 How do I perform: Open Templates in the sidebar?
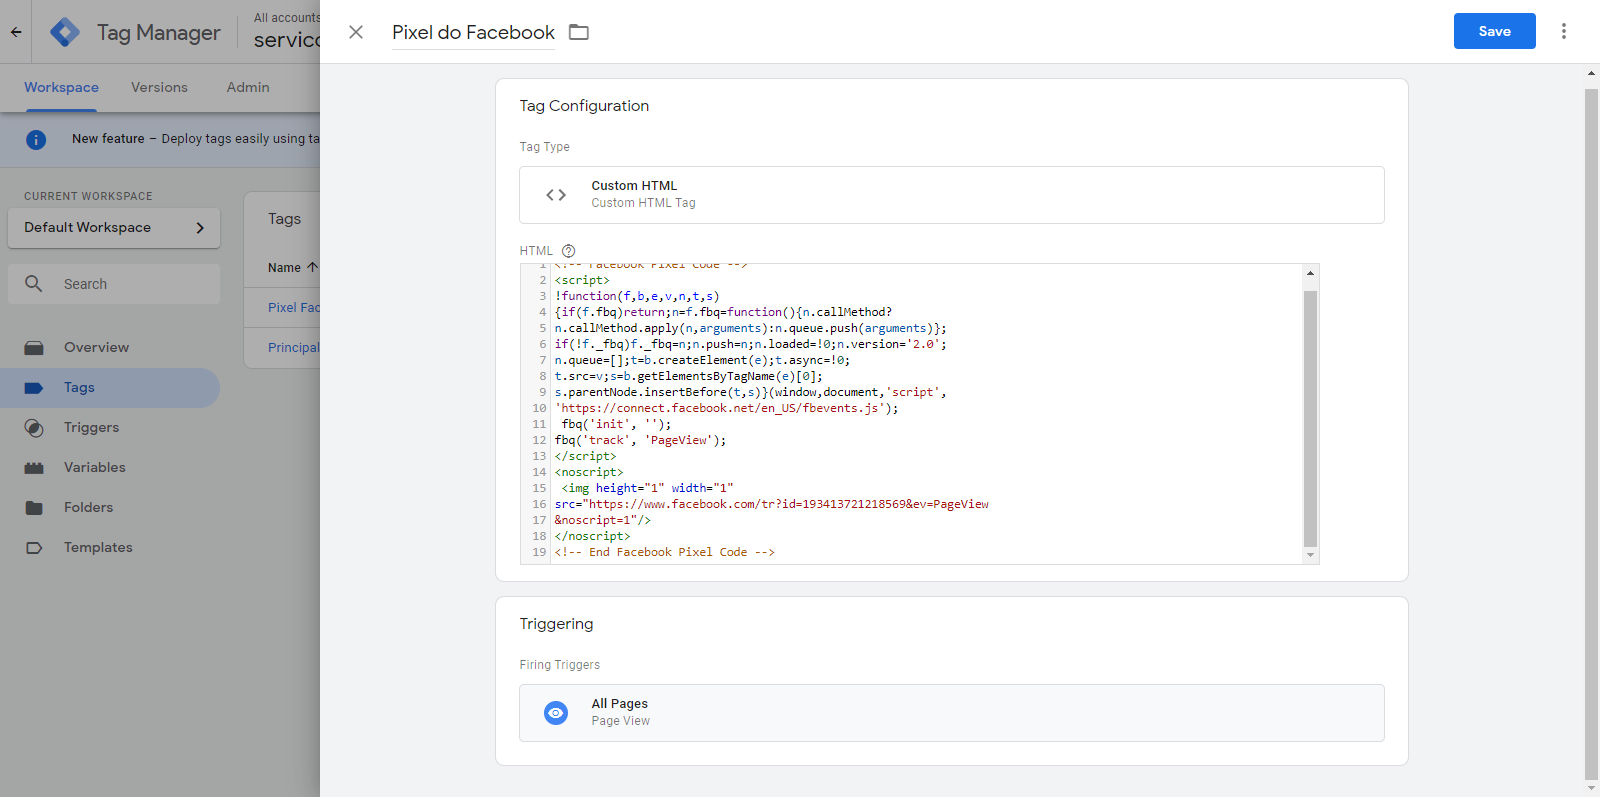click(98, 547)
